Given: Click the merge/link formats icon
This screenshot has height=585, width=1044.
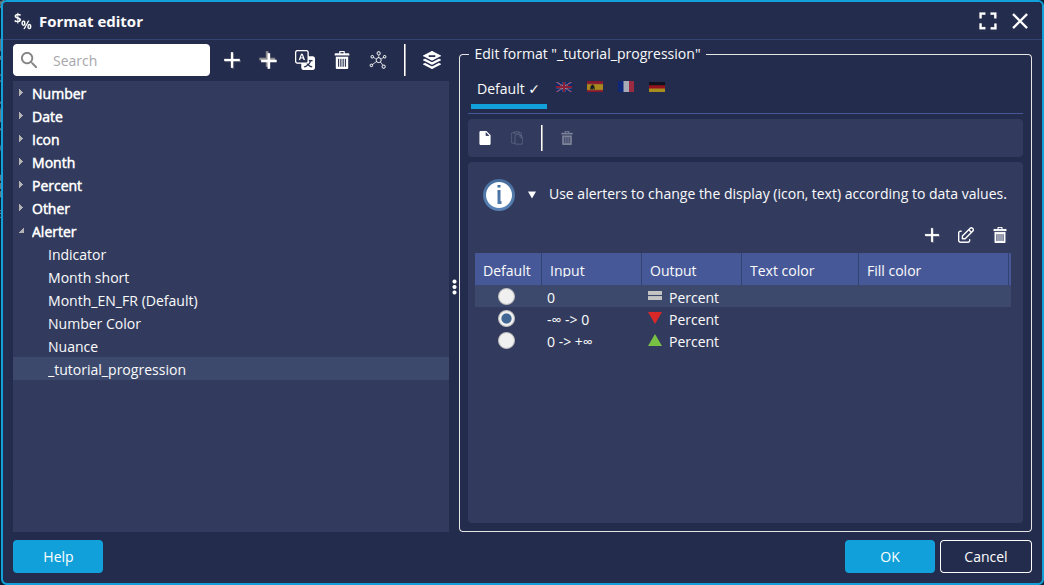Looking at the screenshot, I should tap(378, 60).
